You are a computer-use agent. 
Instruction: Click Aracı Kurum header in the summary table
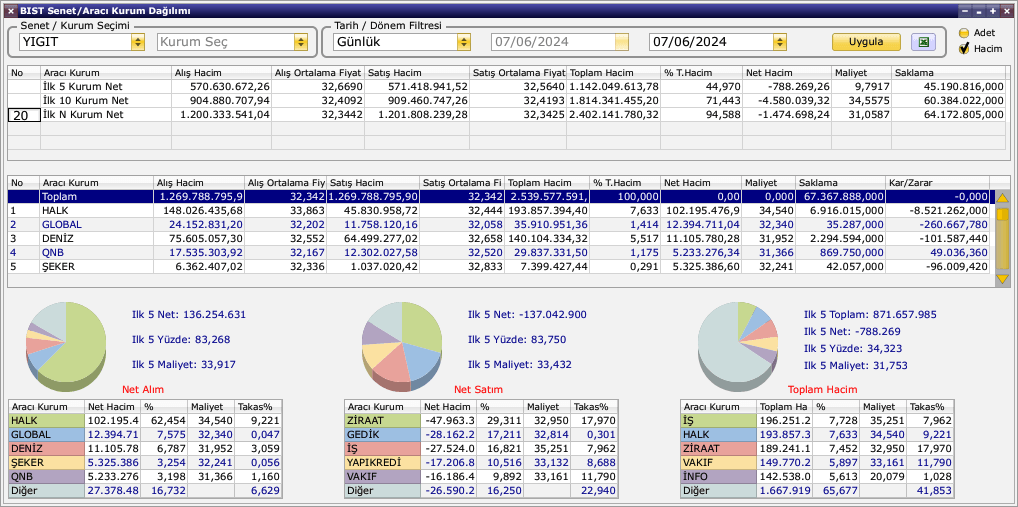106,73
